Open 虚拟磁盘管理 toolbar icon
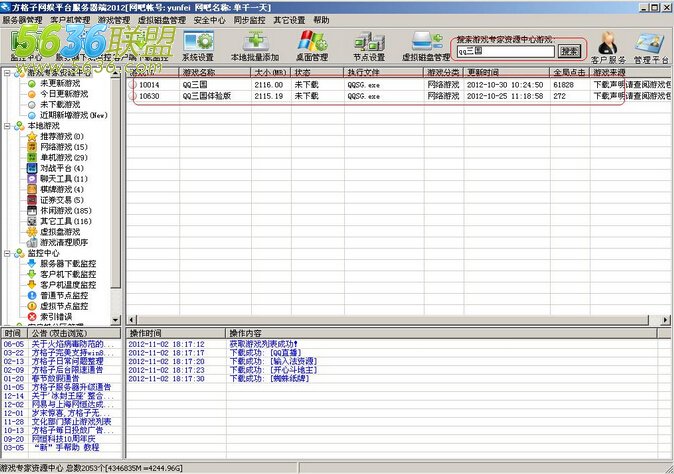674x474 pixels. click(426, 46)
